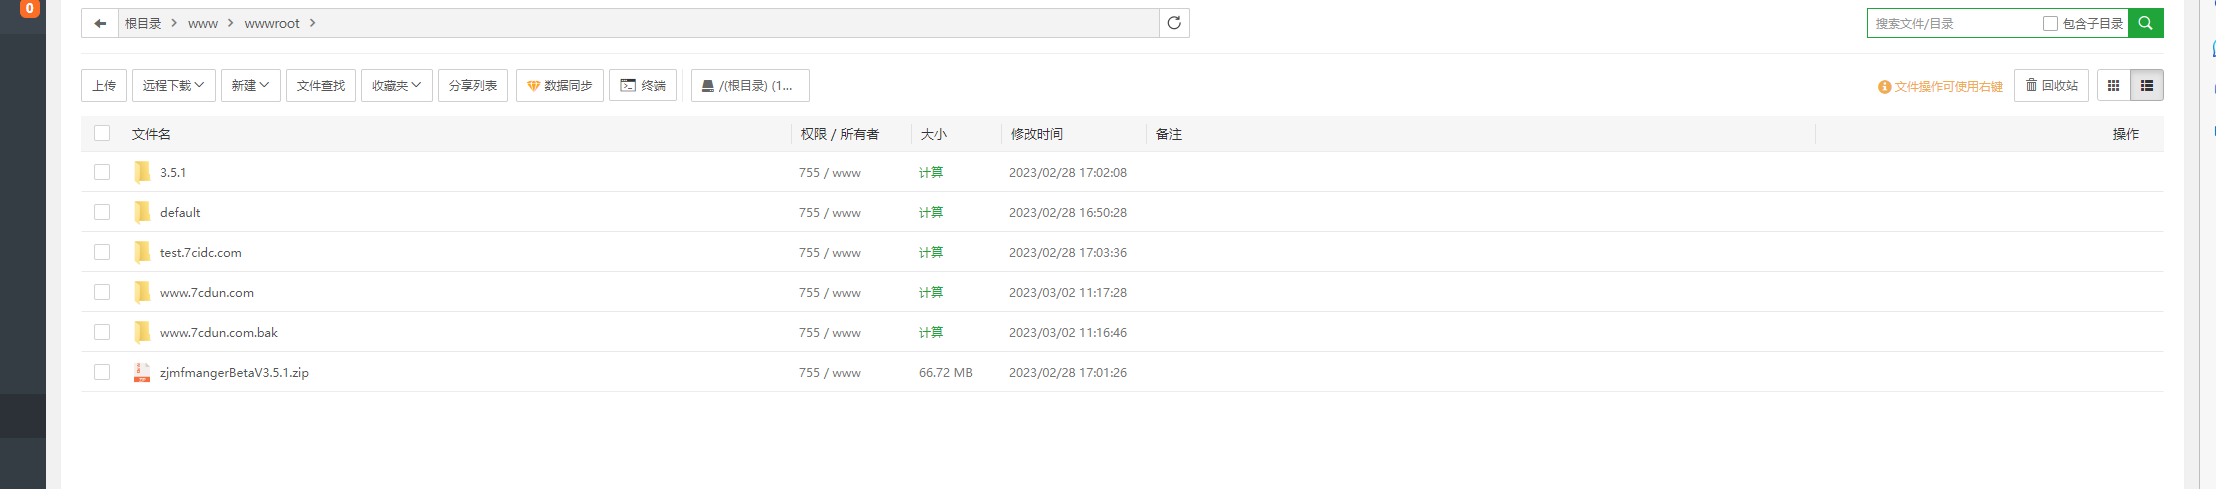Screen dimensions: 2216x489
Task: Click the 66.72 MB size value
Action: pyautogui.click(x=946, y=373)
